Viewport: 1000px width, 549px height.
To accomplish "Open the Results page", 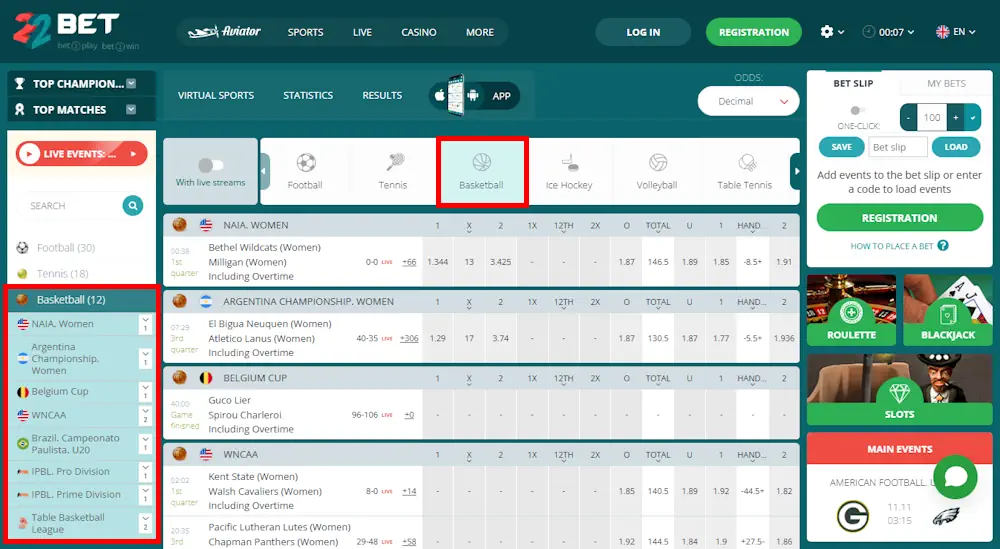I will [x=382, y=95].
